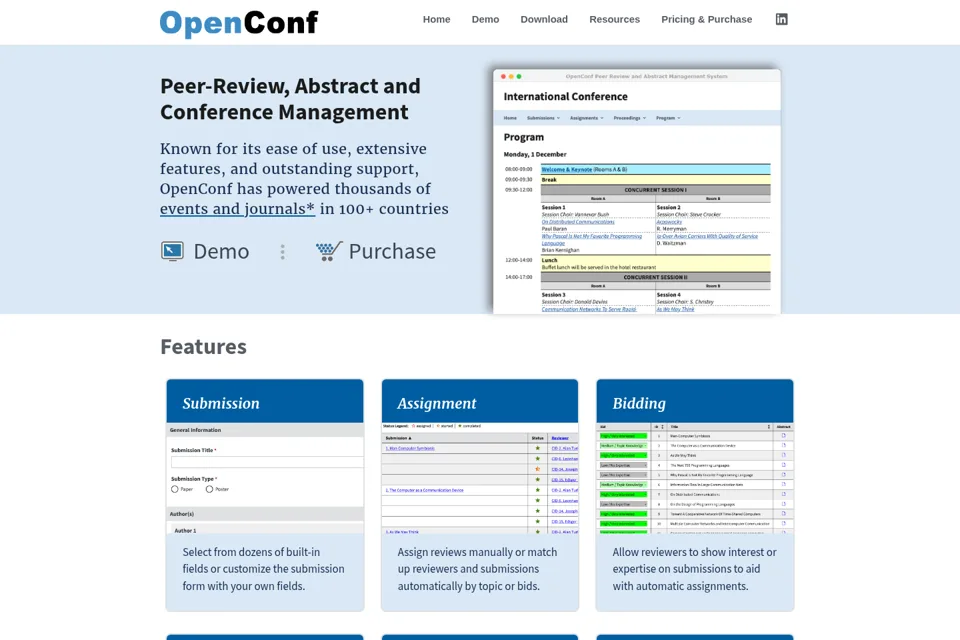Open the Pricing & Purchase menu item
The width and height of the screenshot is (960, 640).
(x=707, y=19)
